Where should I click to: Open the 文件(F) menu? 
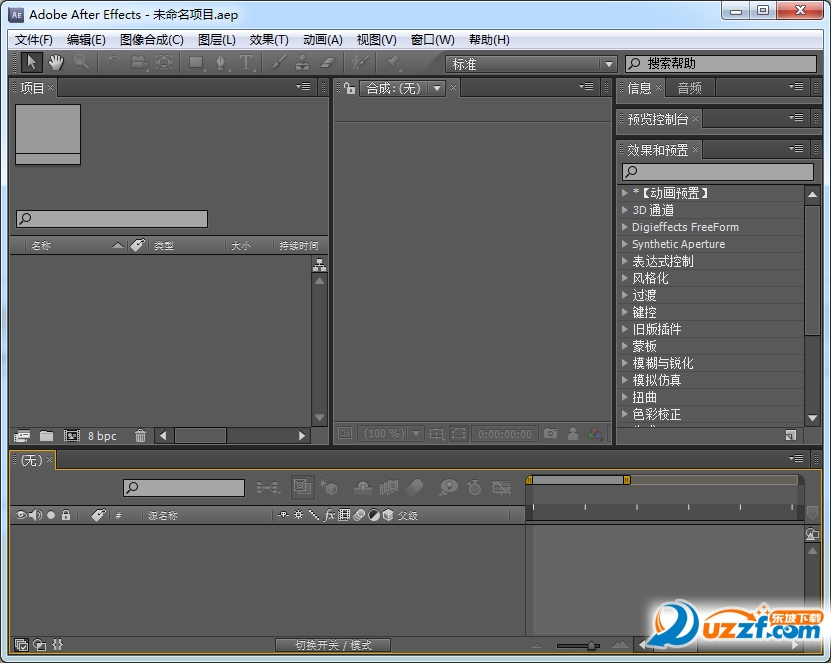pos(34,40)
